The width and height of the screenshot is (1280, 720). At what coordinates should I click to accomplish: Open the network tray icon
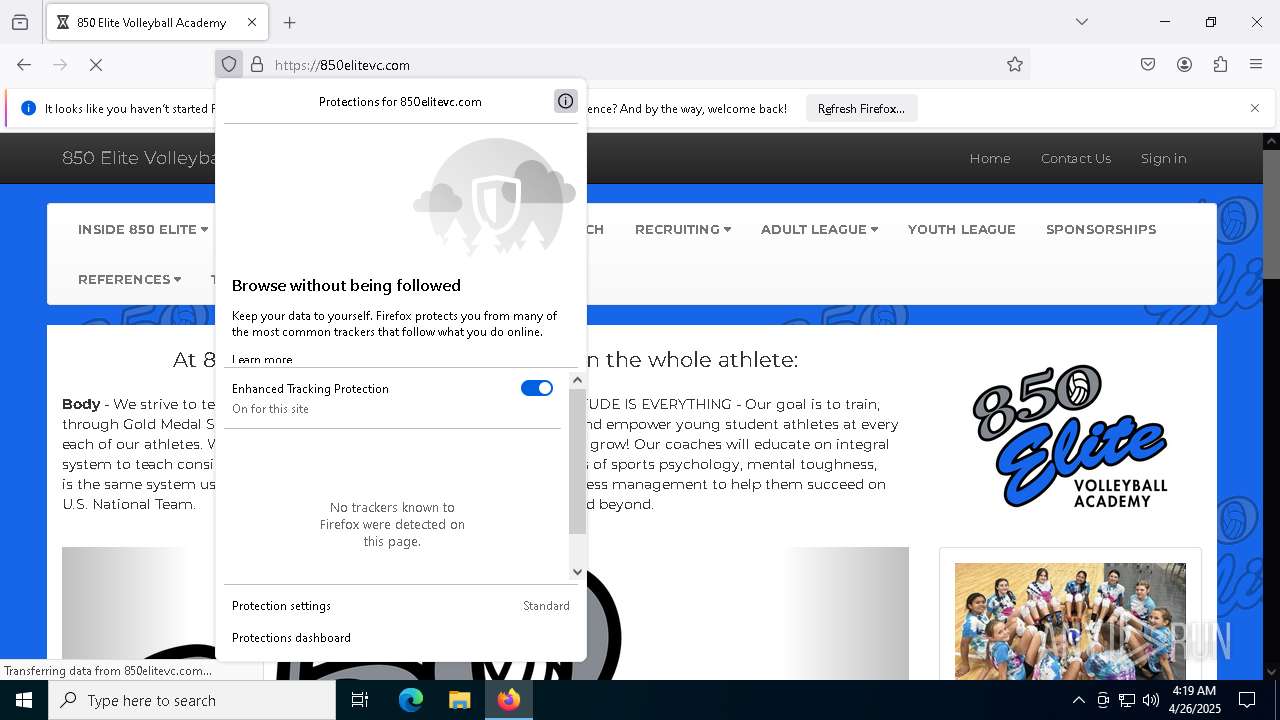[1127, 700]
